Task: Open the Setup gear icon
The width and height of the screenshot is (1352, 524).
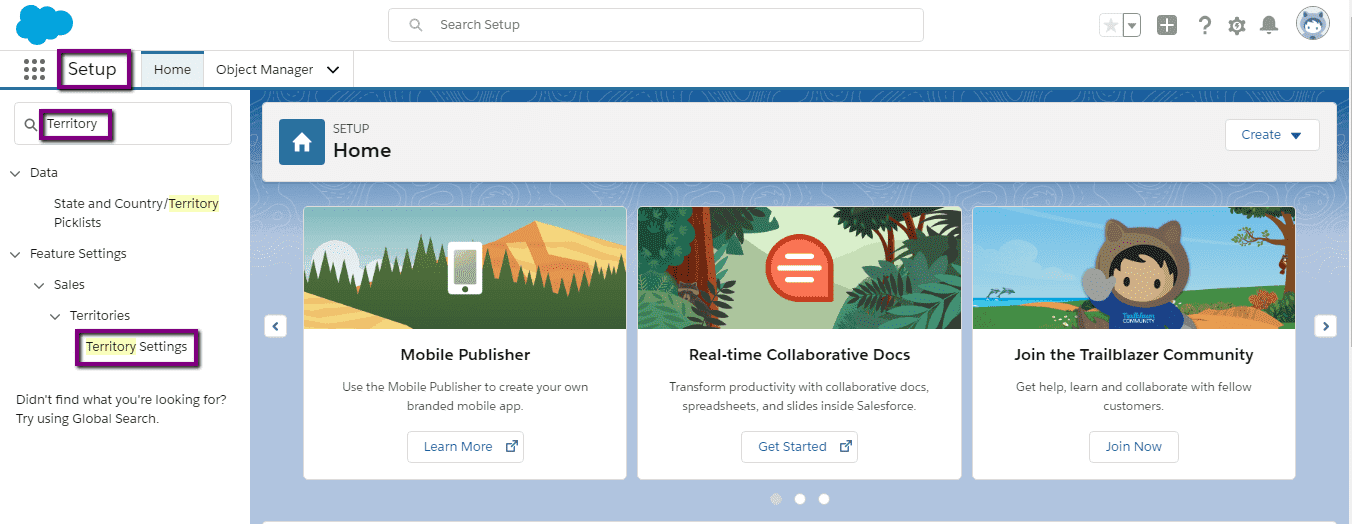Action: coord(1237,26)
